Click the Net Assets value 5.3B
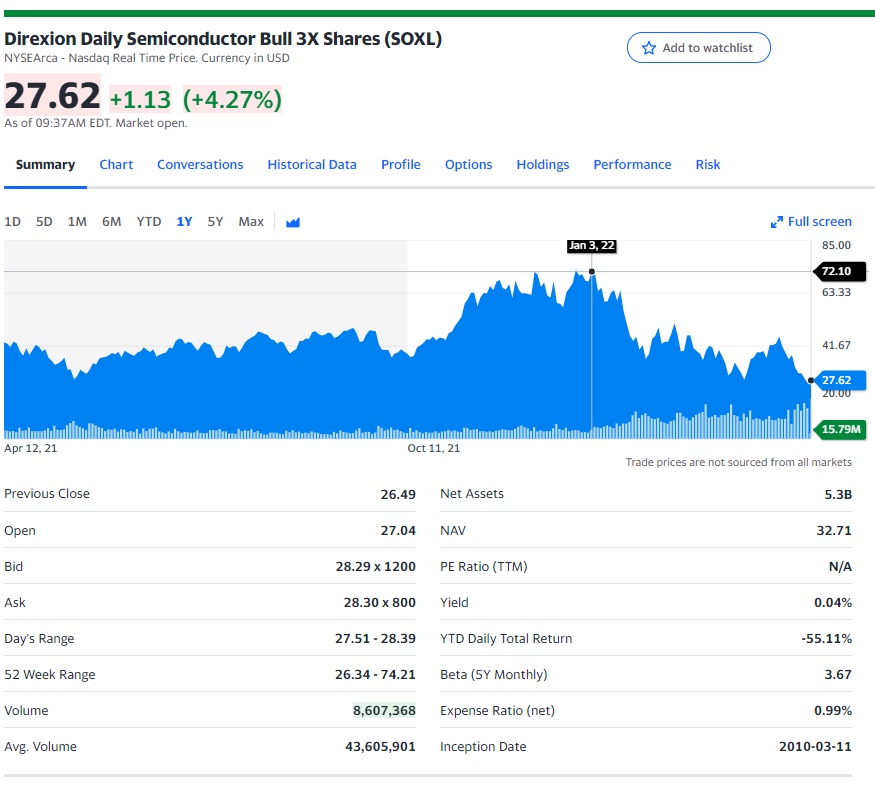 838,495
